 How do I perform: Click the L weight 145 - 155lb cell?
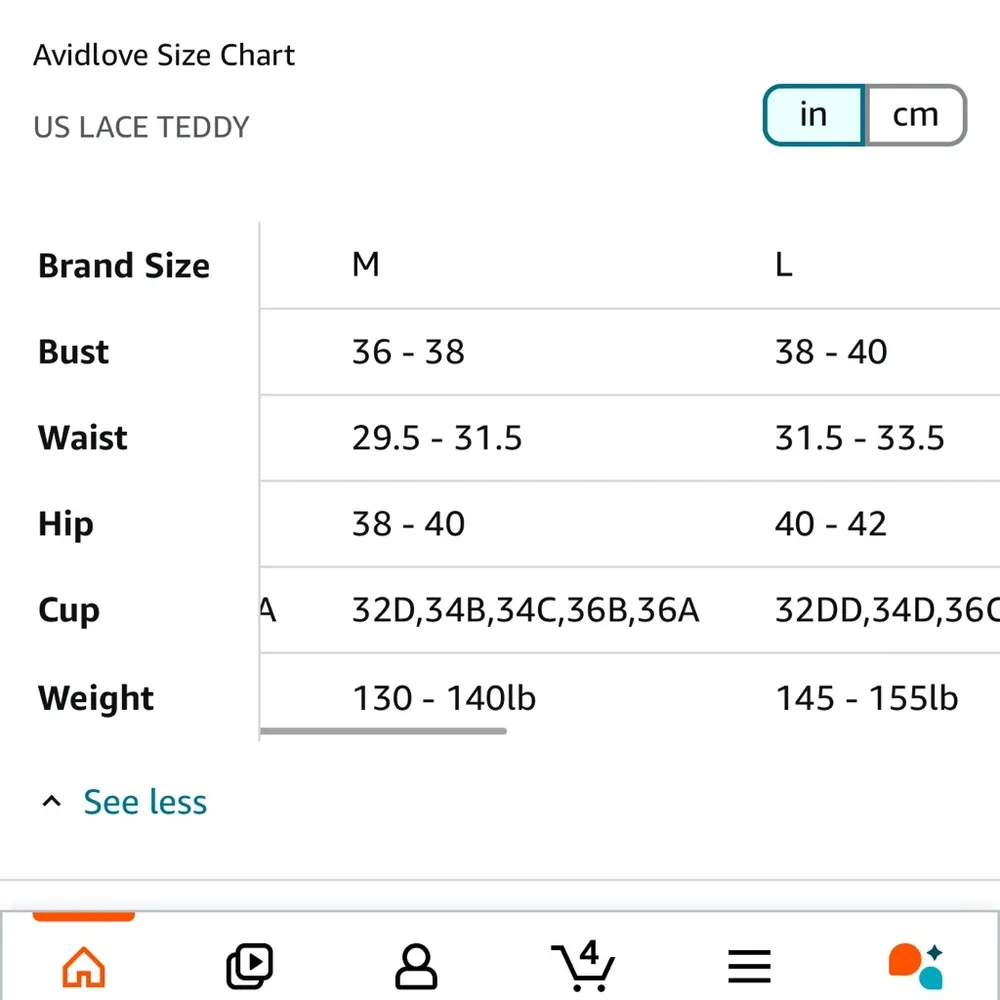(x=866, y=698)
